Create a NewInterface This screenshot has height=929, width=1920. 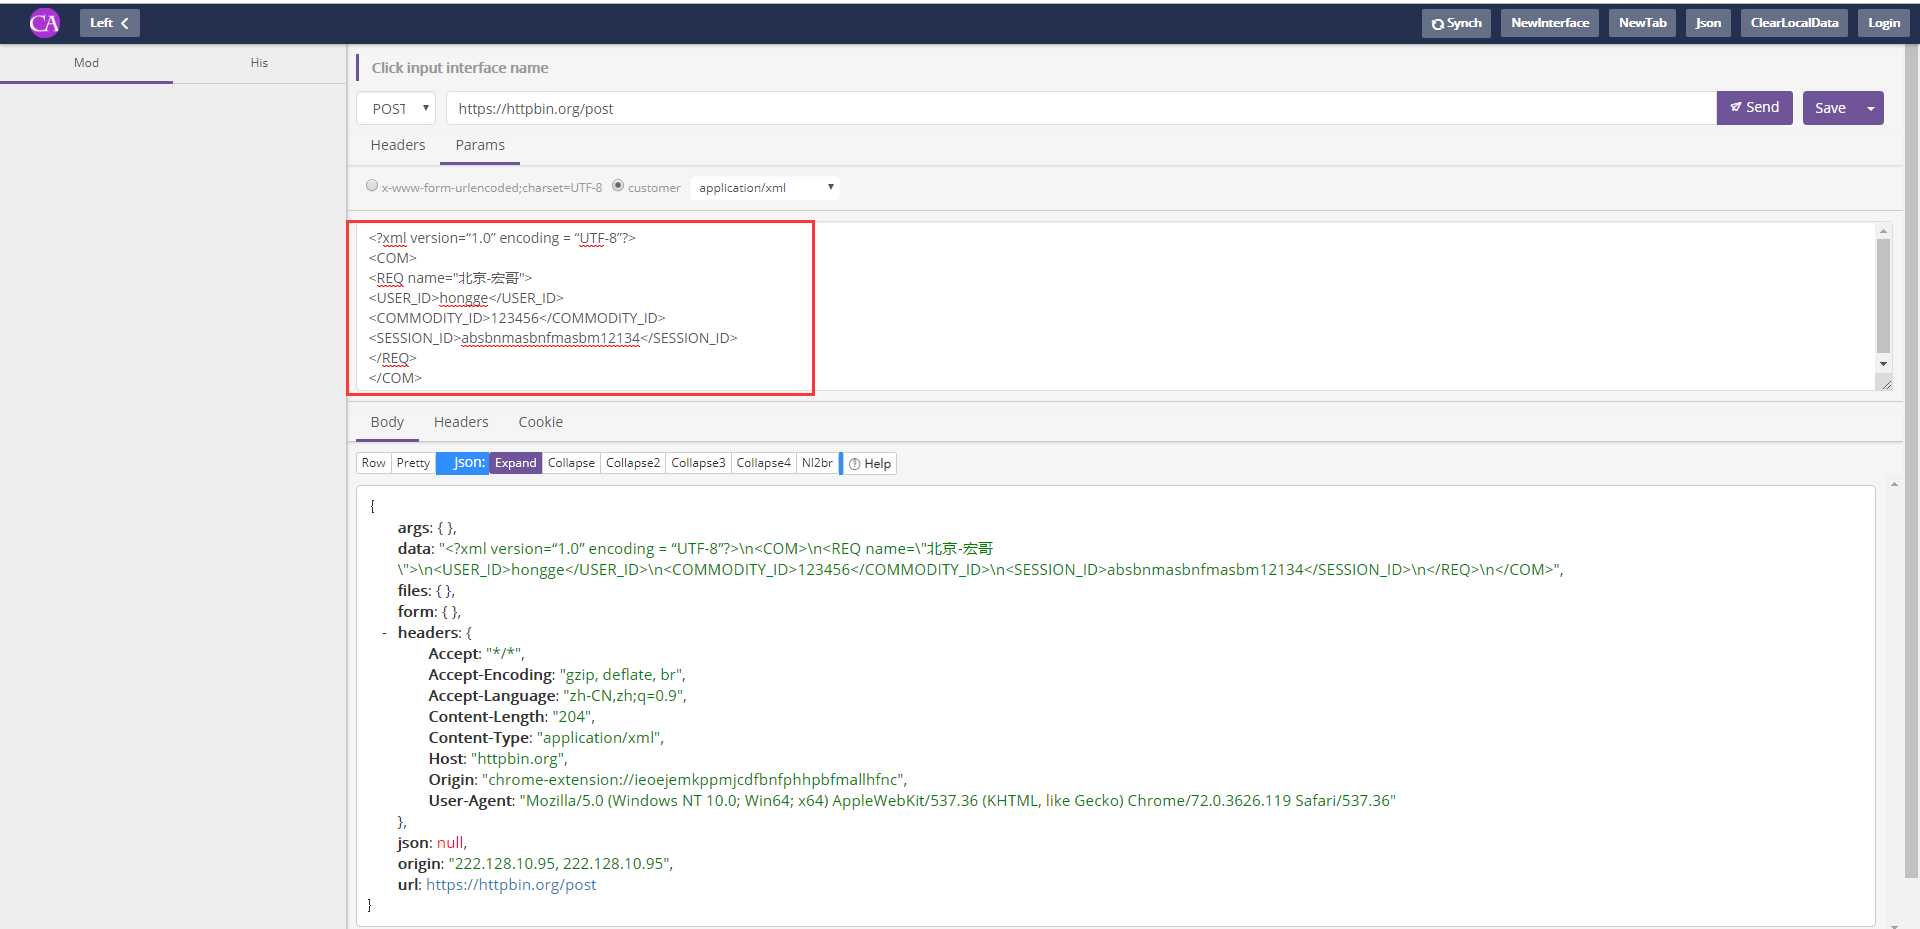coord(1549,23)
